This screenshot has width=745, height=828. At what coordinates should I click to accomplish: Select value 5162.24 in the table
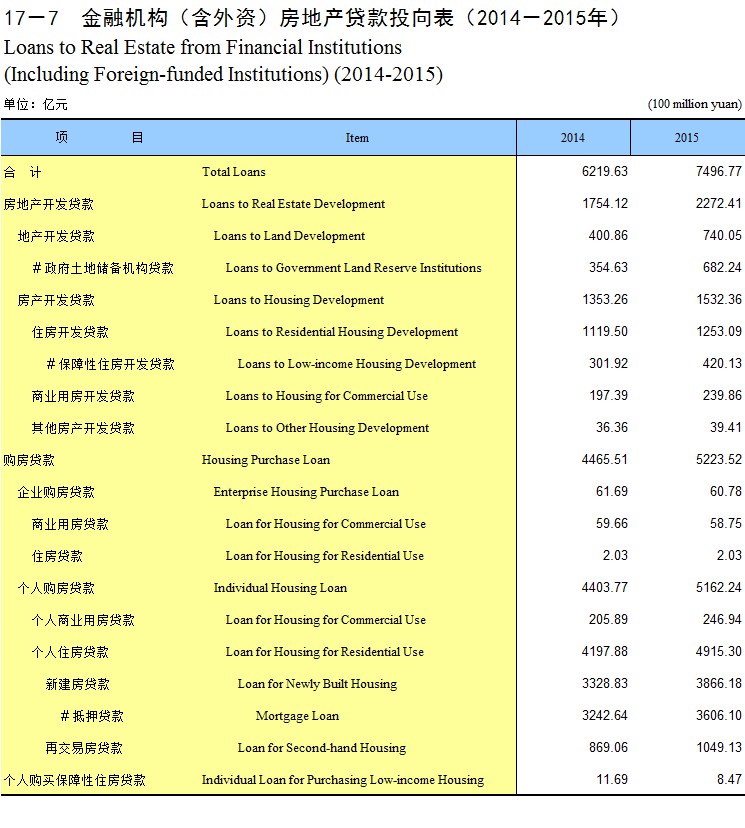(x=719, y=587)
